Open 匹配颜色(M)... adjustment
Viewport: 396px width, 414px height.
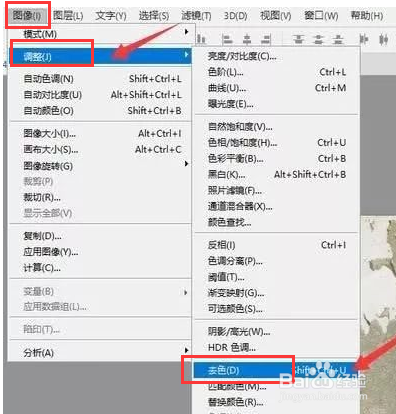(277, 386)
